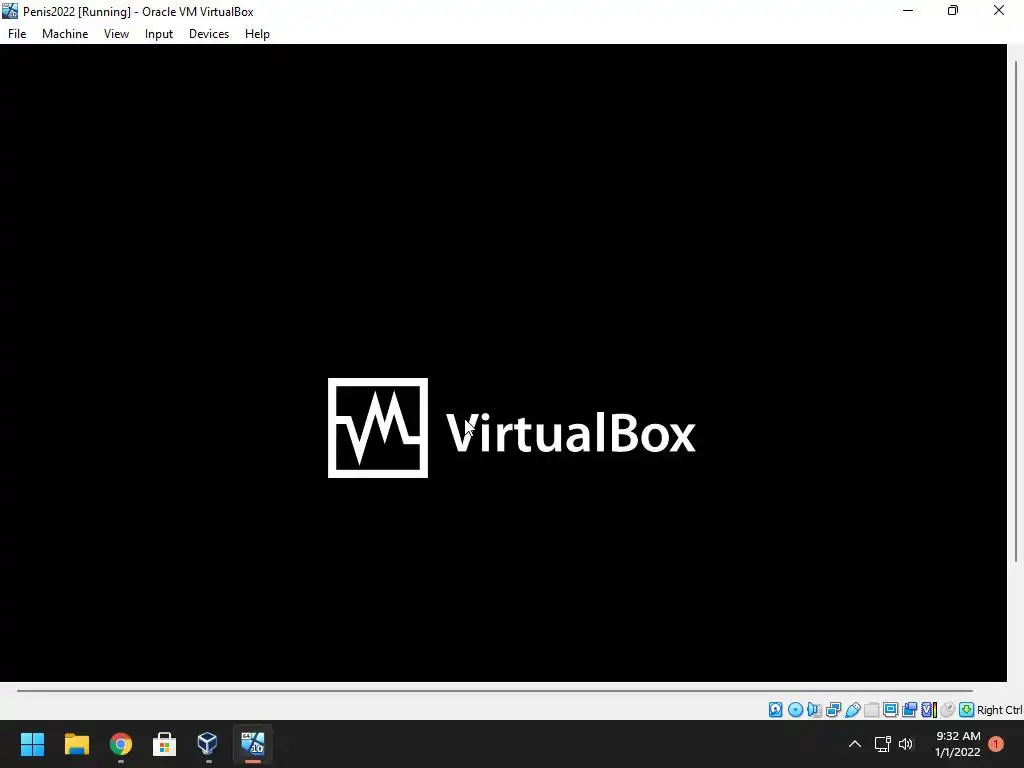This screenshot has width=1024, height=768.
Task: Click the network adapters status icon
Action: click(x=833, y=710)
